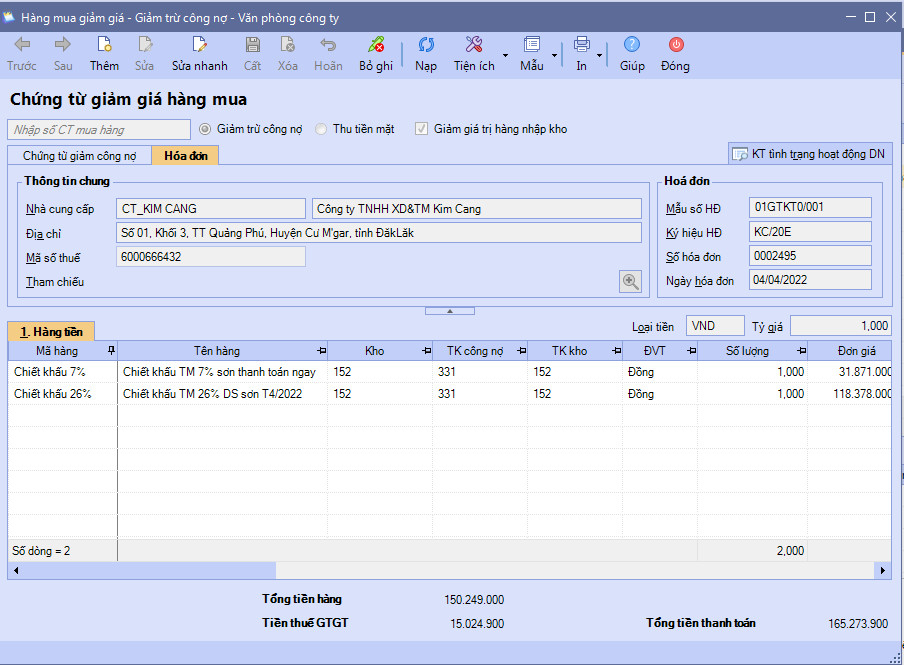Viewport: 904px width, 665px height.
Task: Expand the In print dropdown arrow
Action: pos(599,55)
